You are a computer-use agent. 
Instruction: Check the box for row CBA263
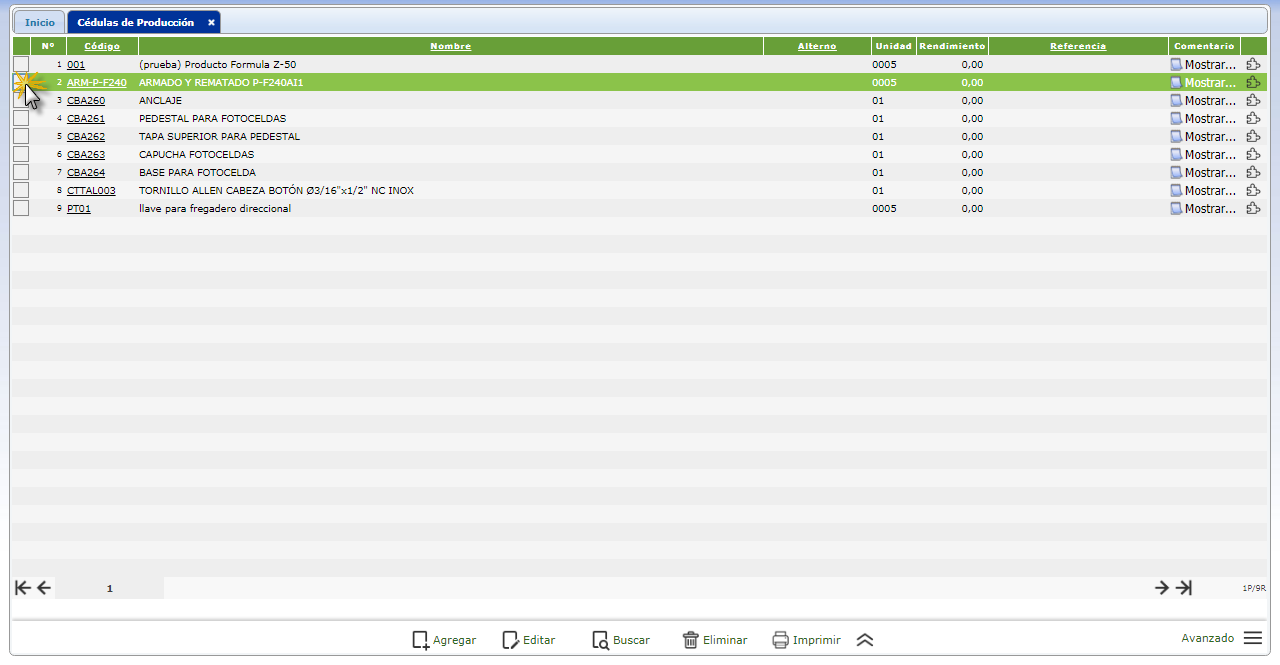(21, 154)
